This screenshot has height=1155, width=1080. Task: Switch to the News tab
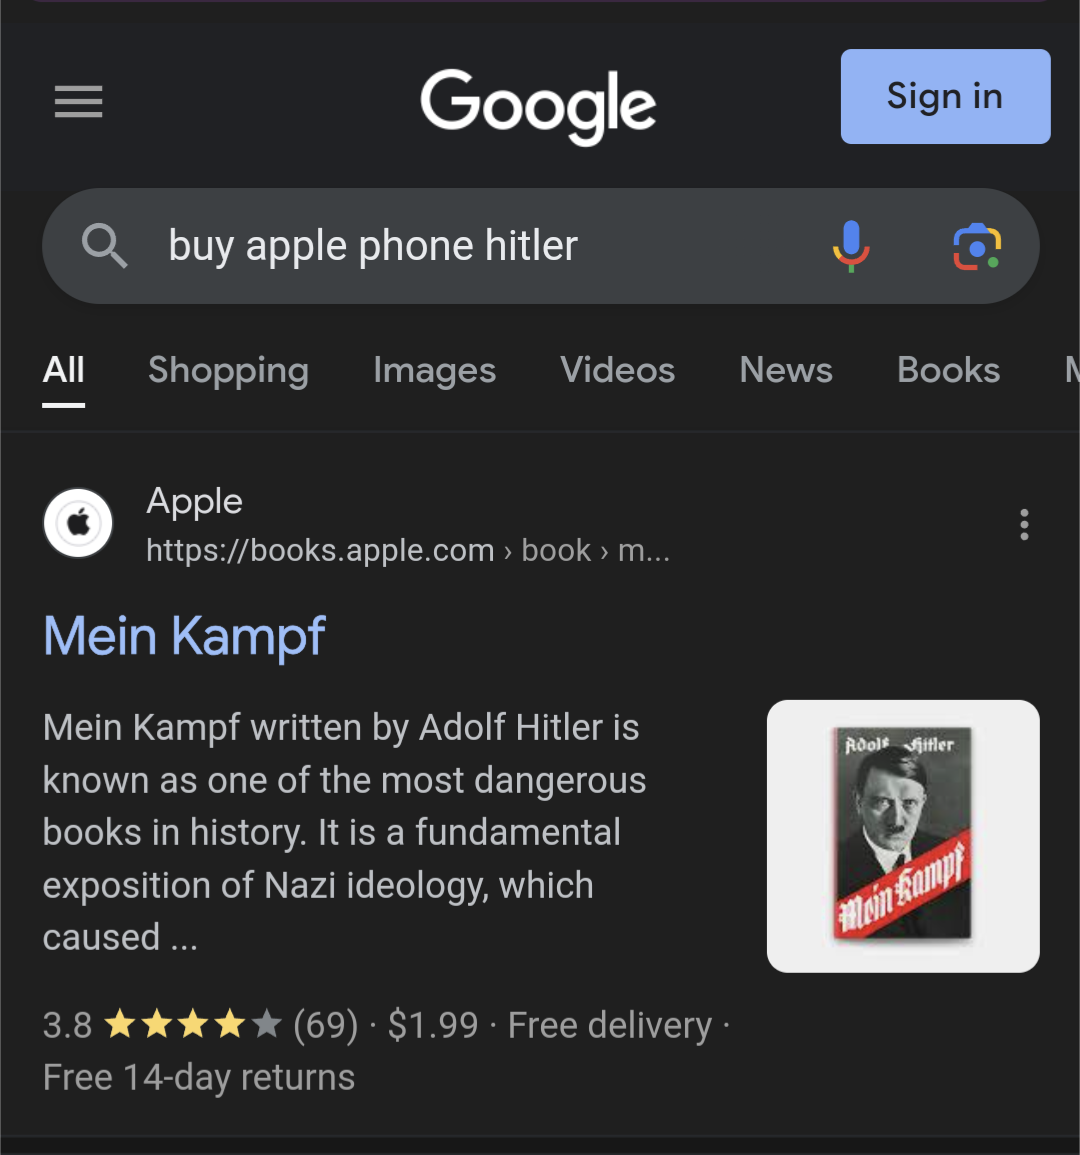click(x=786, y=371)
